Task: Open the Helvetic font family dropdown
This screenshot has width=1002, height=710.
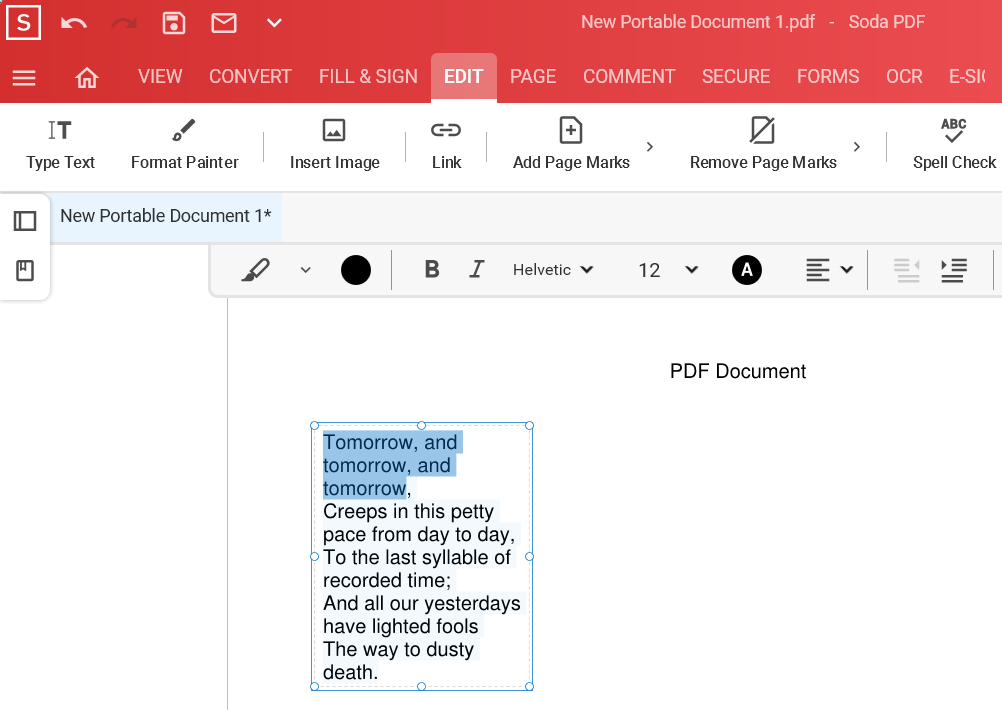Action: tap(553, 270)
